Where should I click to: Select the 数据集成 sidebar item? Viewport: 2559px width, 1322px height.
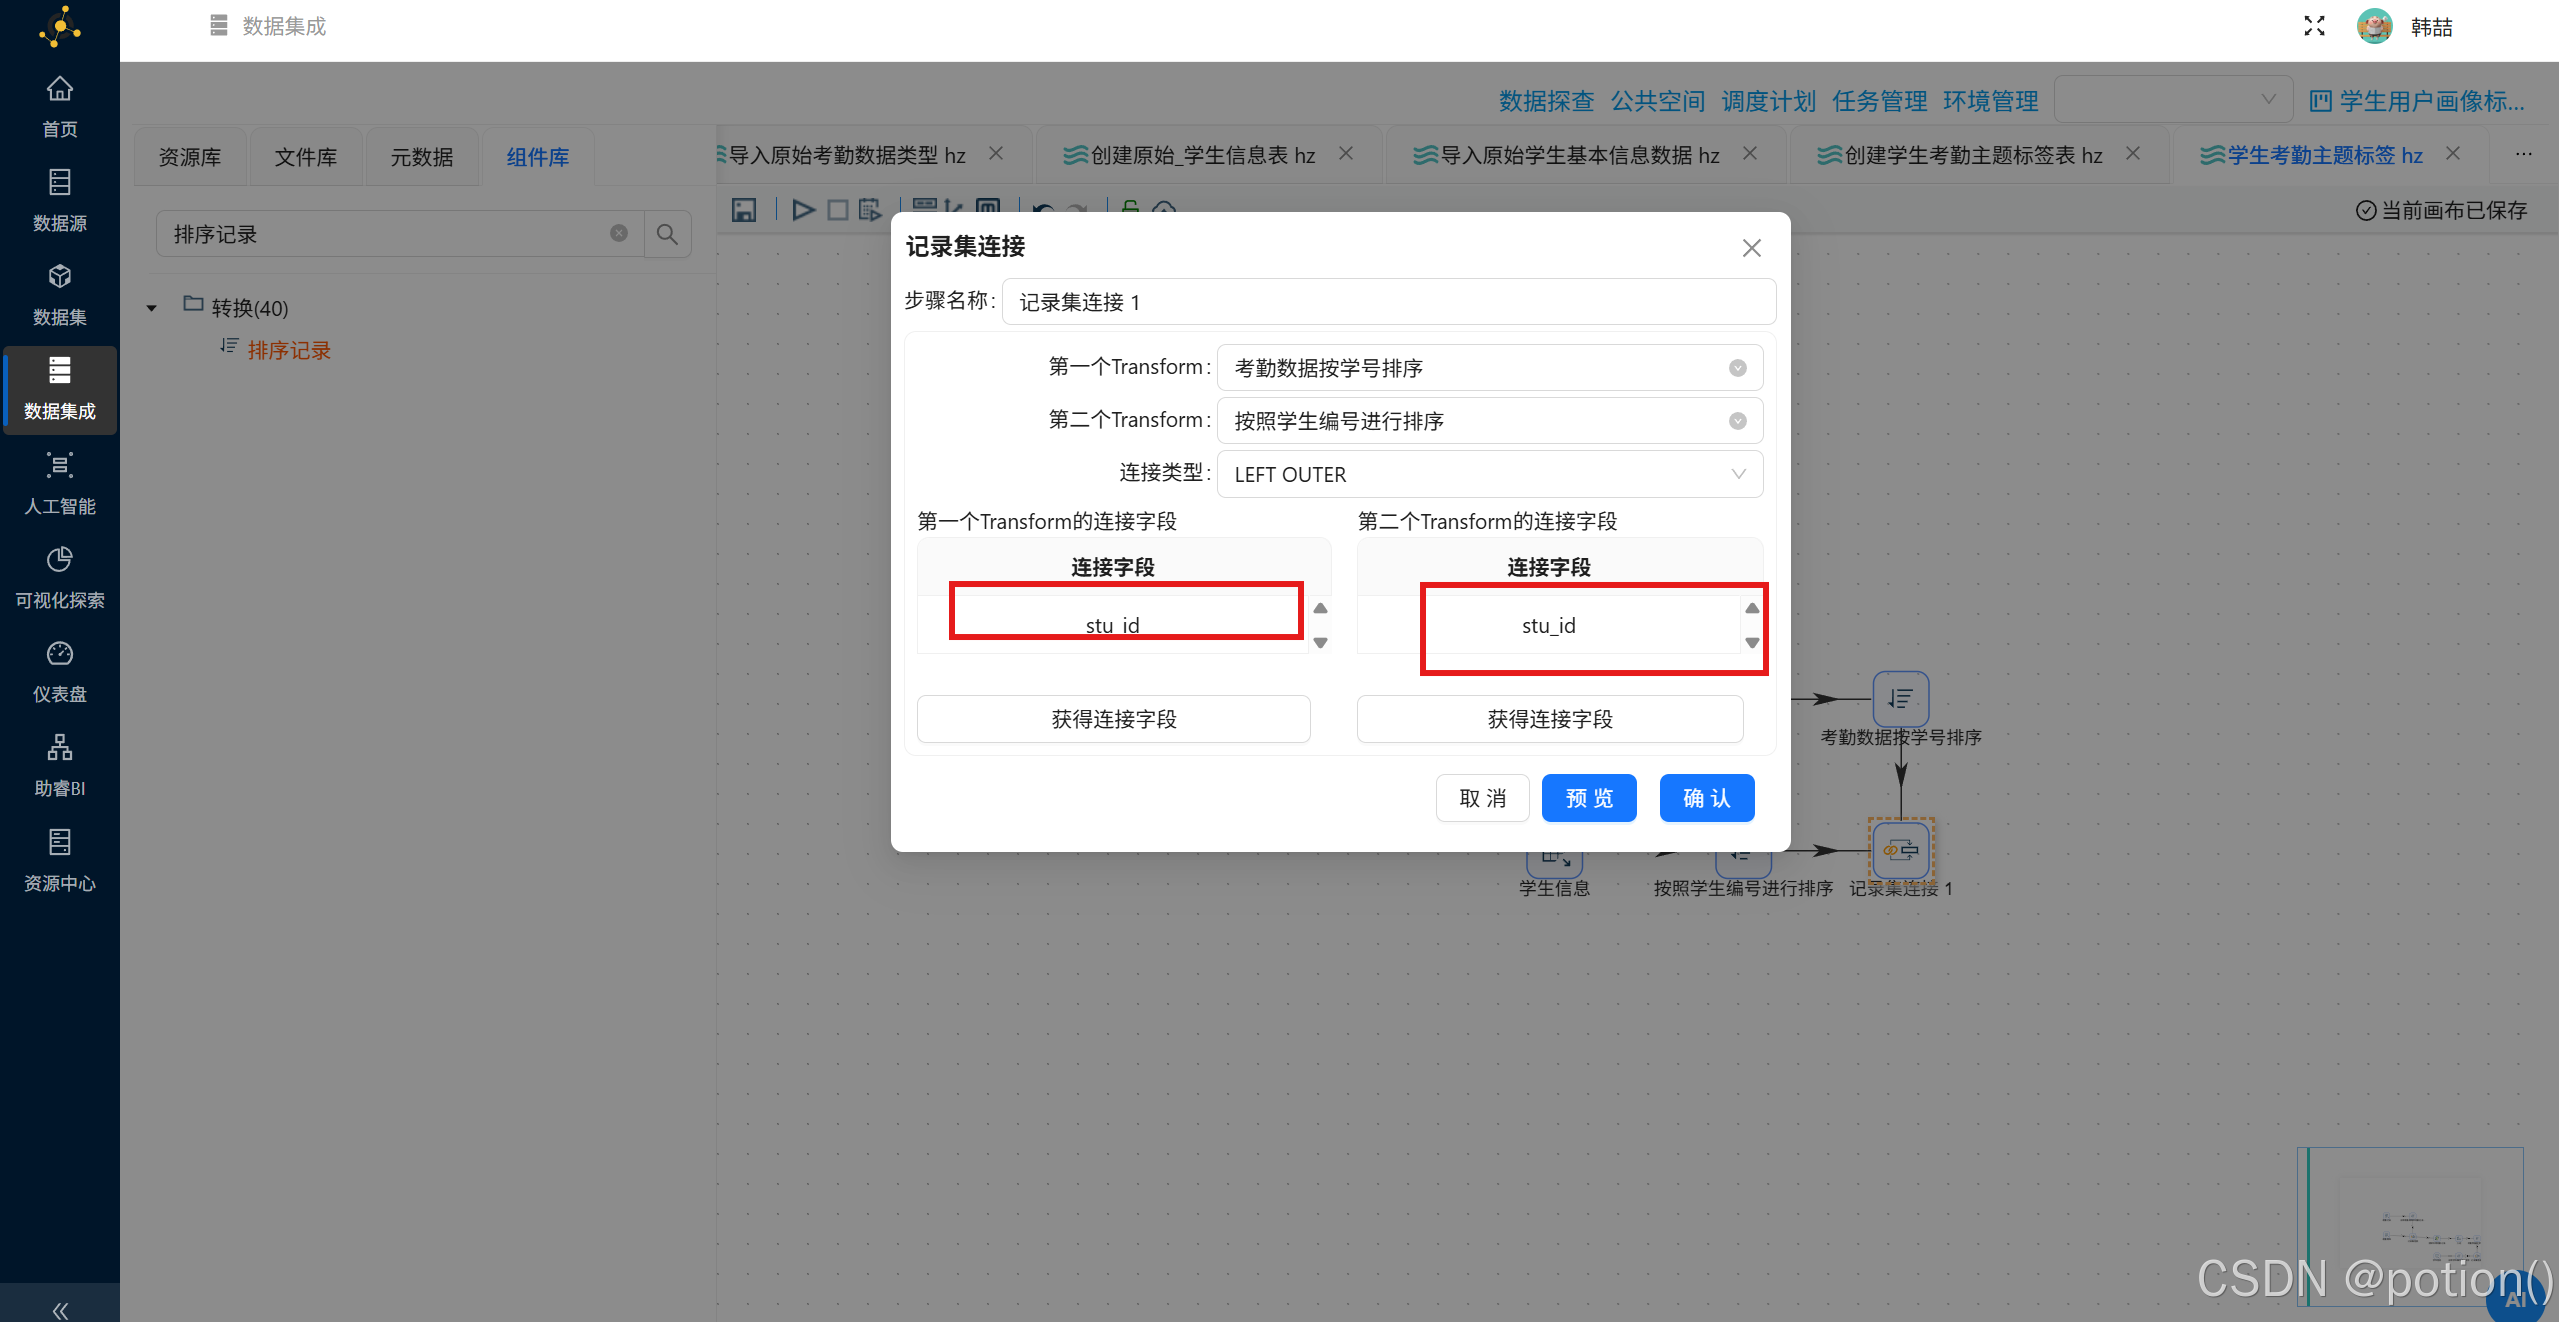click(x=60, y=389)
